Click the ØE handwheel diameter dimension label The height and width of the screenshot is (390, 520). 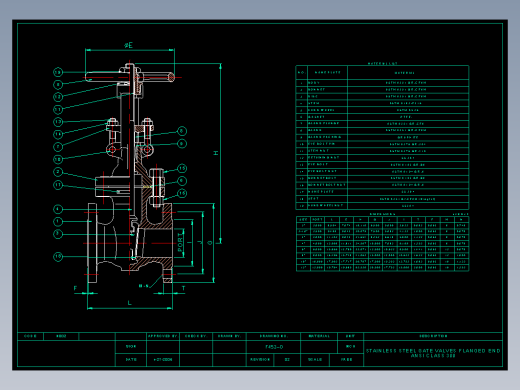(x=129, y=45)
